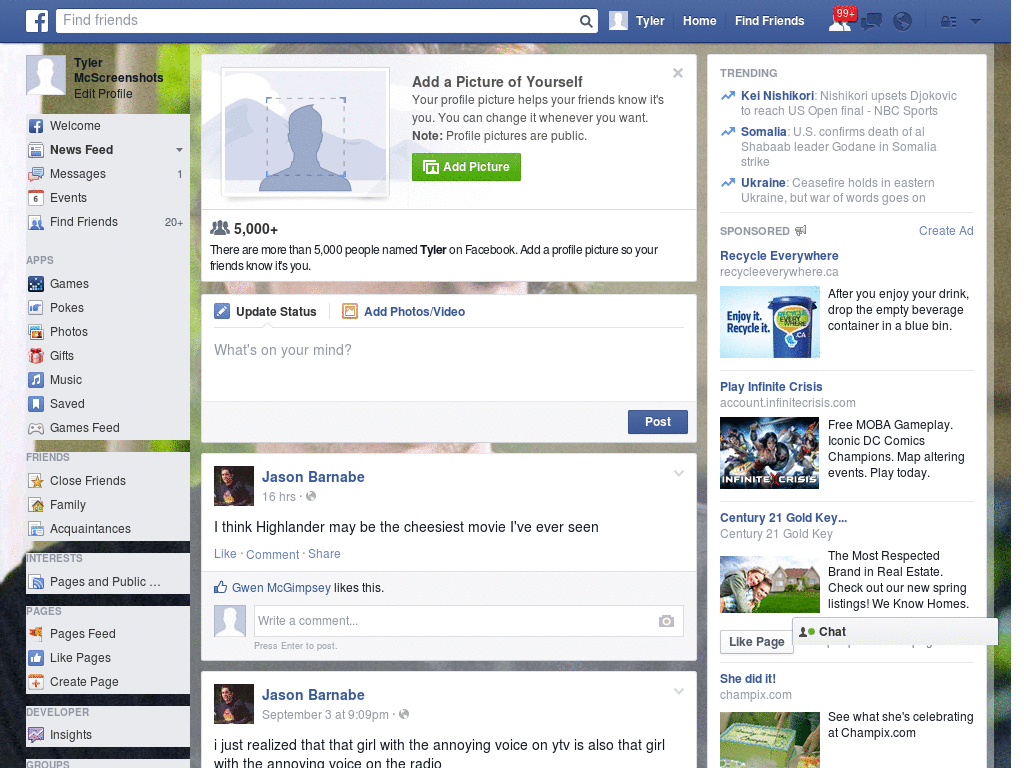Click the Acquaintances list icon
Screen dimensions: 1024x768
(36, 529)
